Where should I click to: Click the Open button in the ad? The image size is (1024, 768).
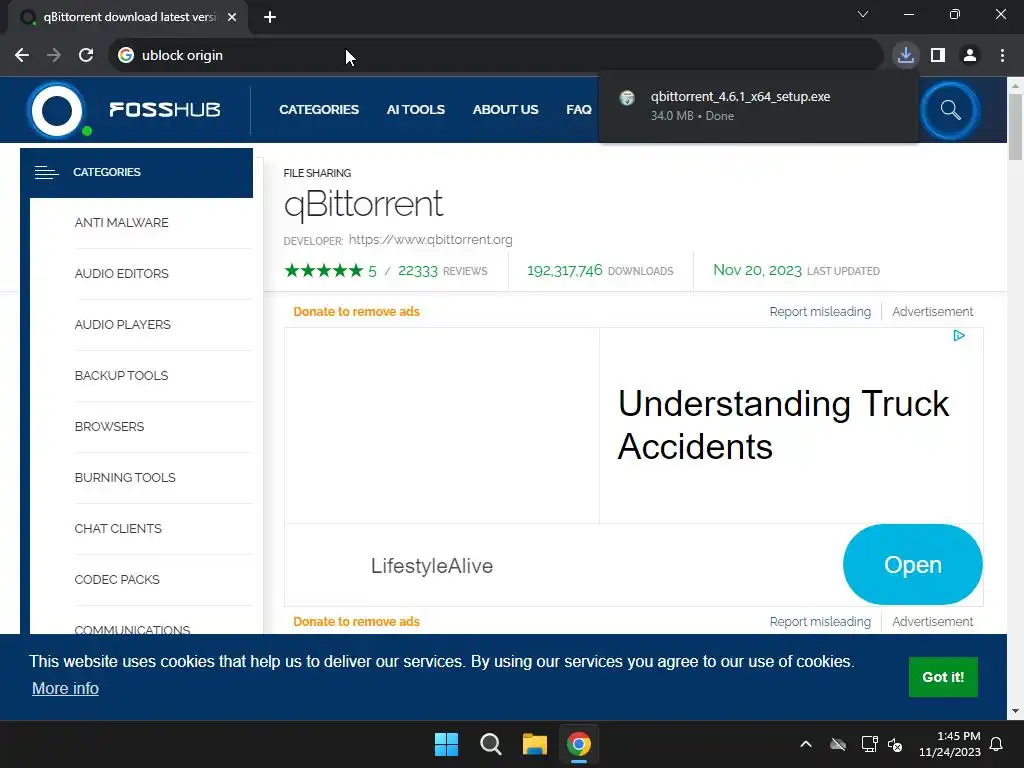coord(912,565)
